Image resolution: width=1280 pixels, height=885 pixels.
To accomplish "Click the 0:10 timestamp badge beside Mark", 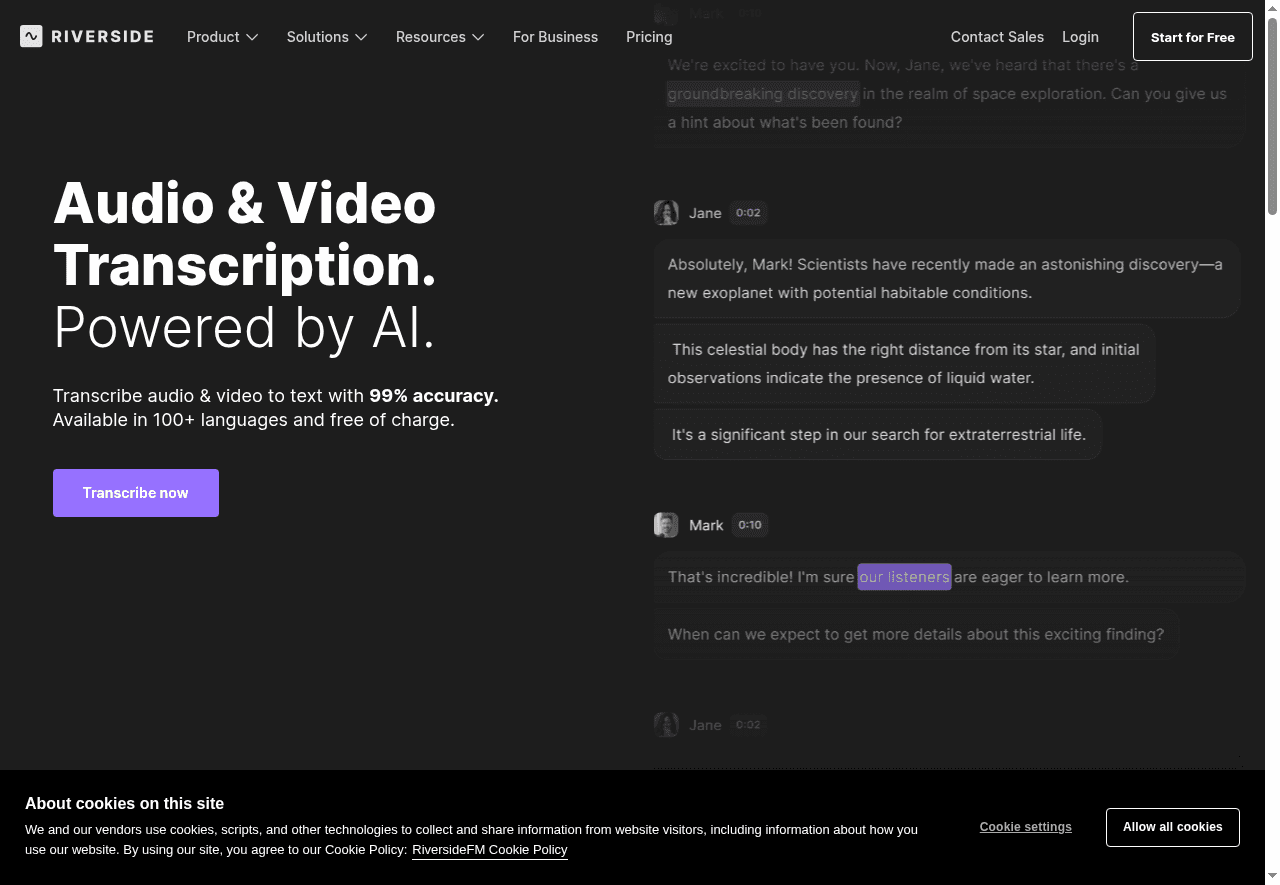I will 749,525.
